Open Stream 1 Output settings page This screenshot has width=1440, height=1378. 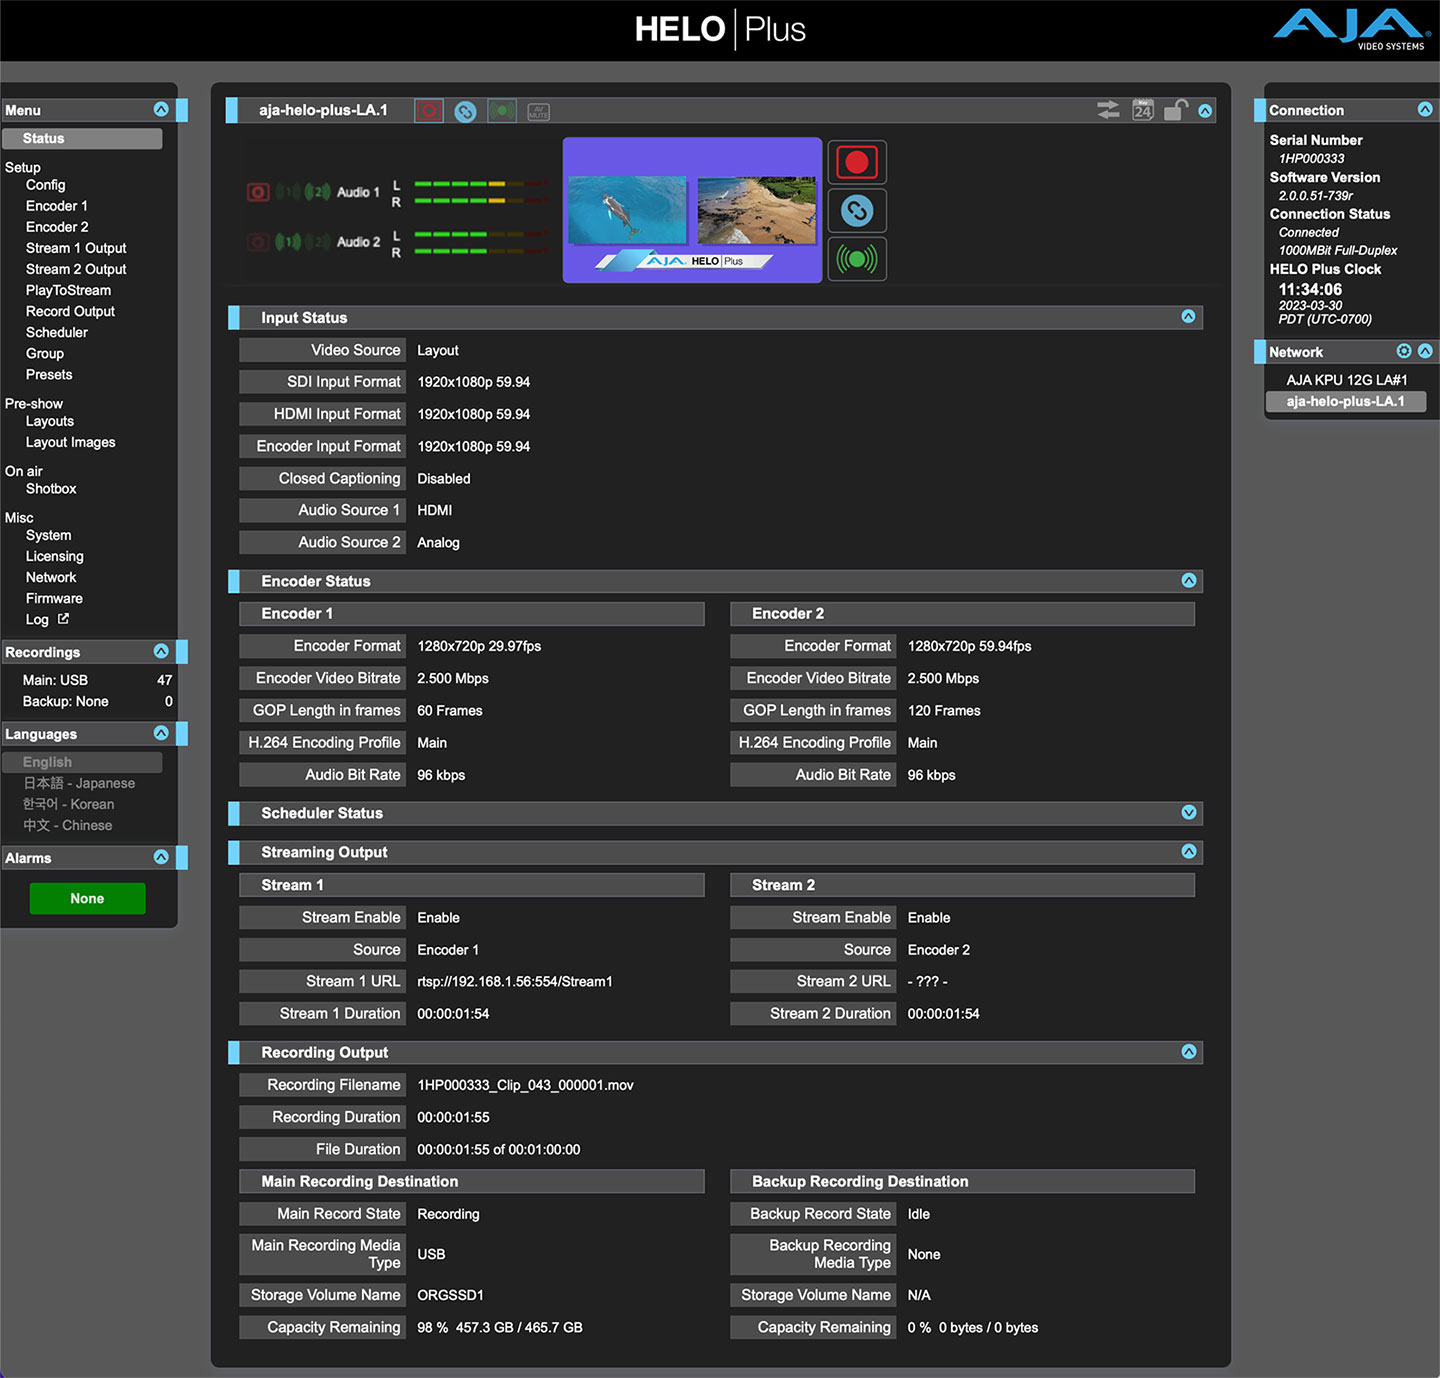[x=76, y=248]
